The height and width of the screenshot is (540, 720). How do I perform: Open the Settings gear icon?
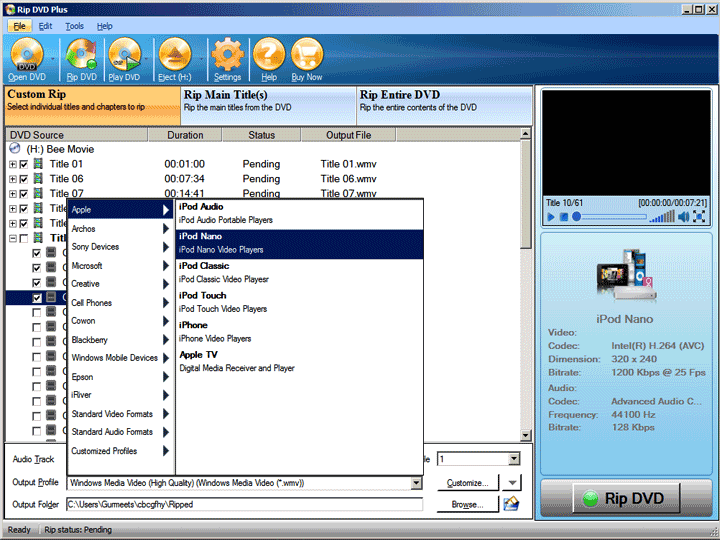pos(227,55)
